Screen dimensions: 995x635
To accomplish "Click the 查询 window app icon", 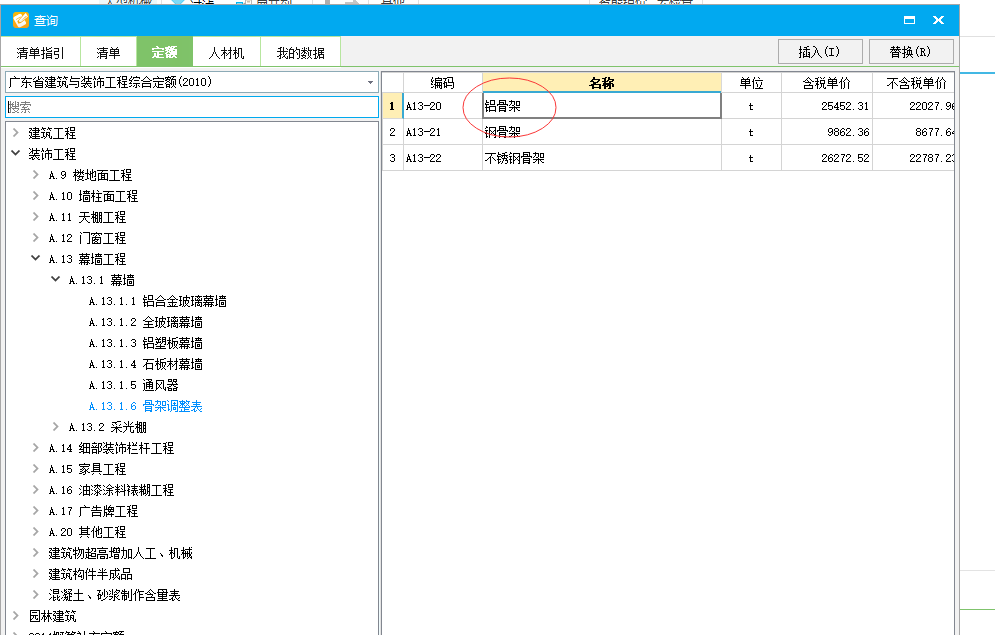I will pos(21,20).
